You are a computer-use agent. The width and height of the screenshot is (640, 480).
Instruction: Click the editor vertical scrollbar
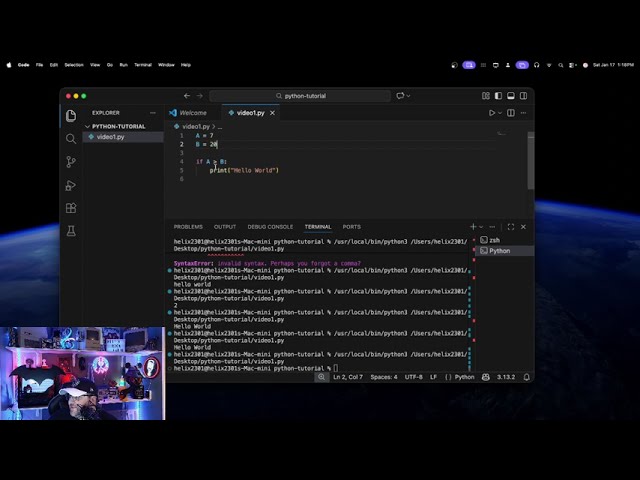531,160
